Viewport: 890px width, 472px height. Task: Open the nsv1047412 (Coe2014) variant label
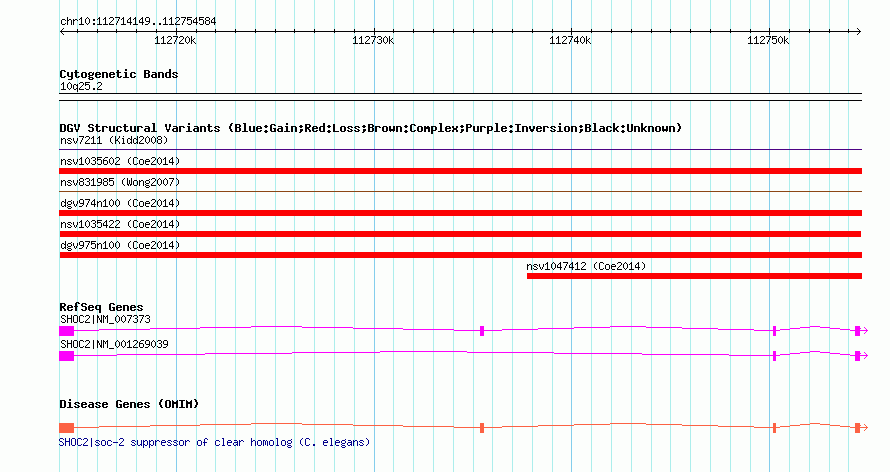(586, 267)
